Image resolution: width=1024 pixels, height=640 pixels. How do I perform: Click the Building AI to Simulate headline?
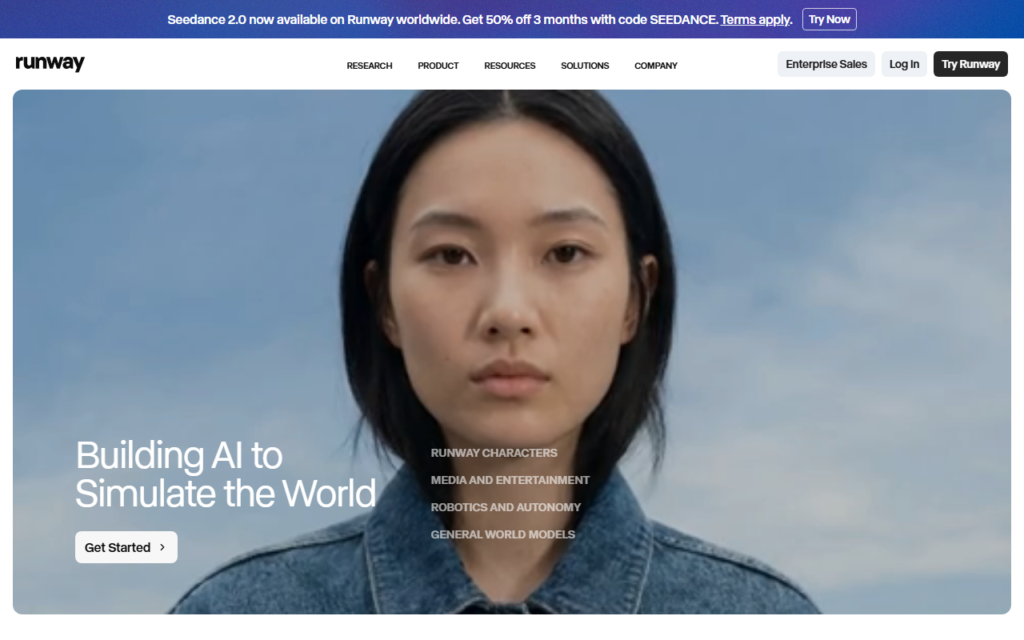[x=225, y=474]
